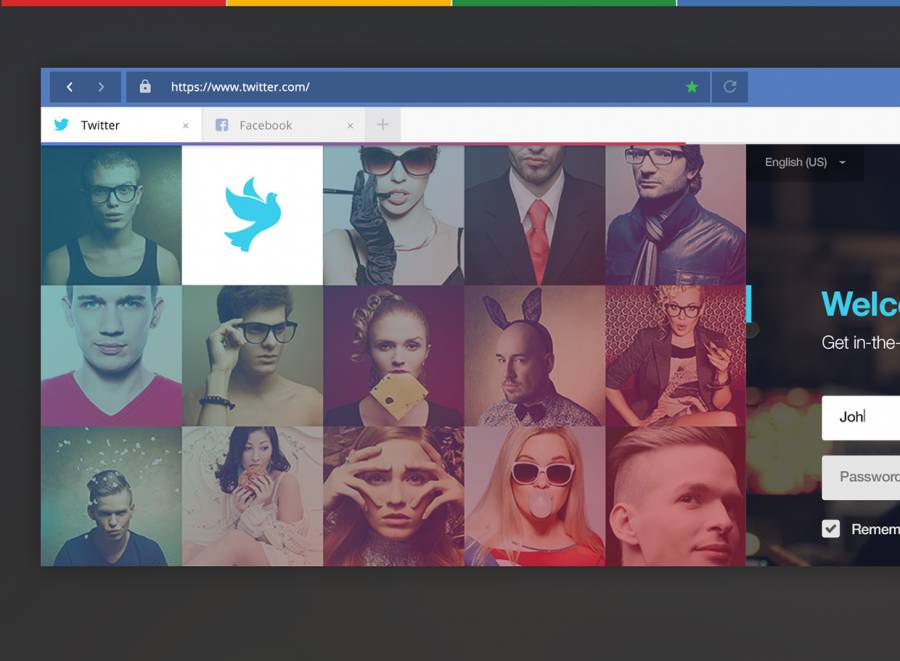Image resolution: width=900 pixels, height=661 pixels.
Task: Go forward with the right arrow button
Action: pos(101,87)
